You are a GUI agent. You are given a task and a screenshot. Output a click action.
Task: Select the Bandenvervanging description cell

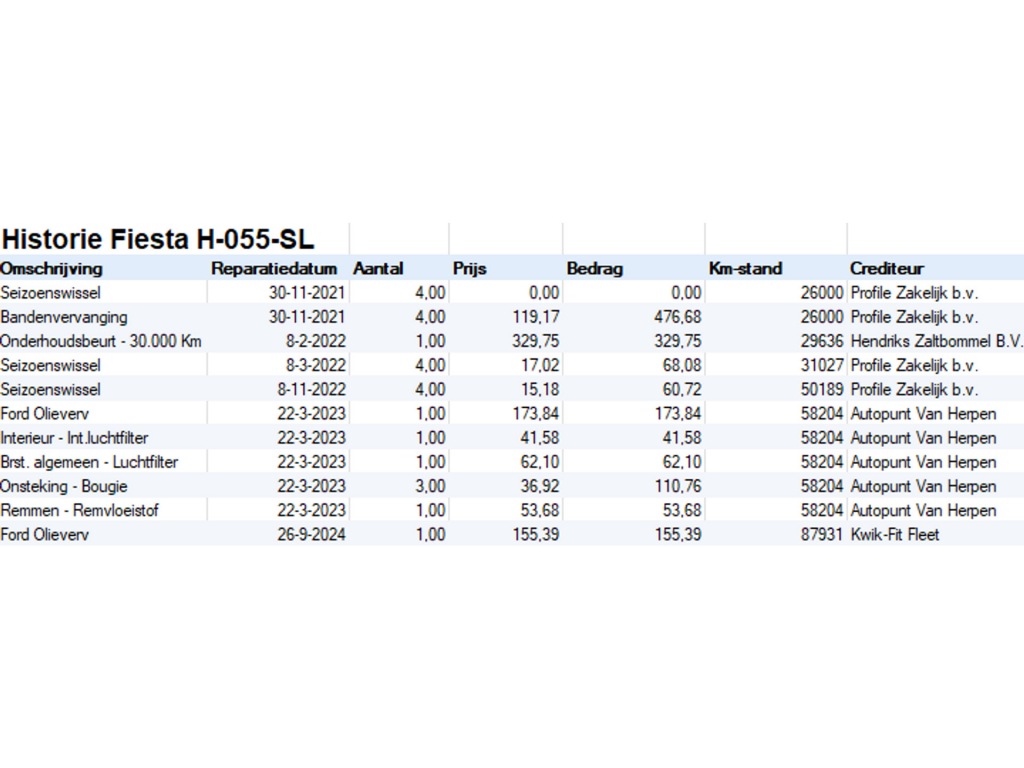[64, 317]
